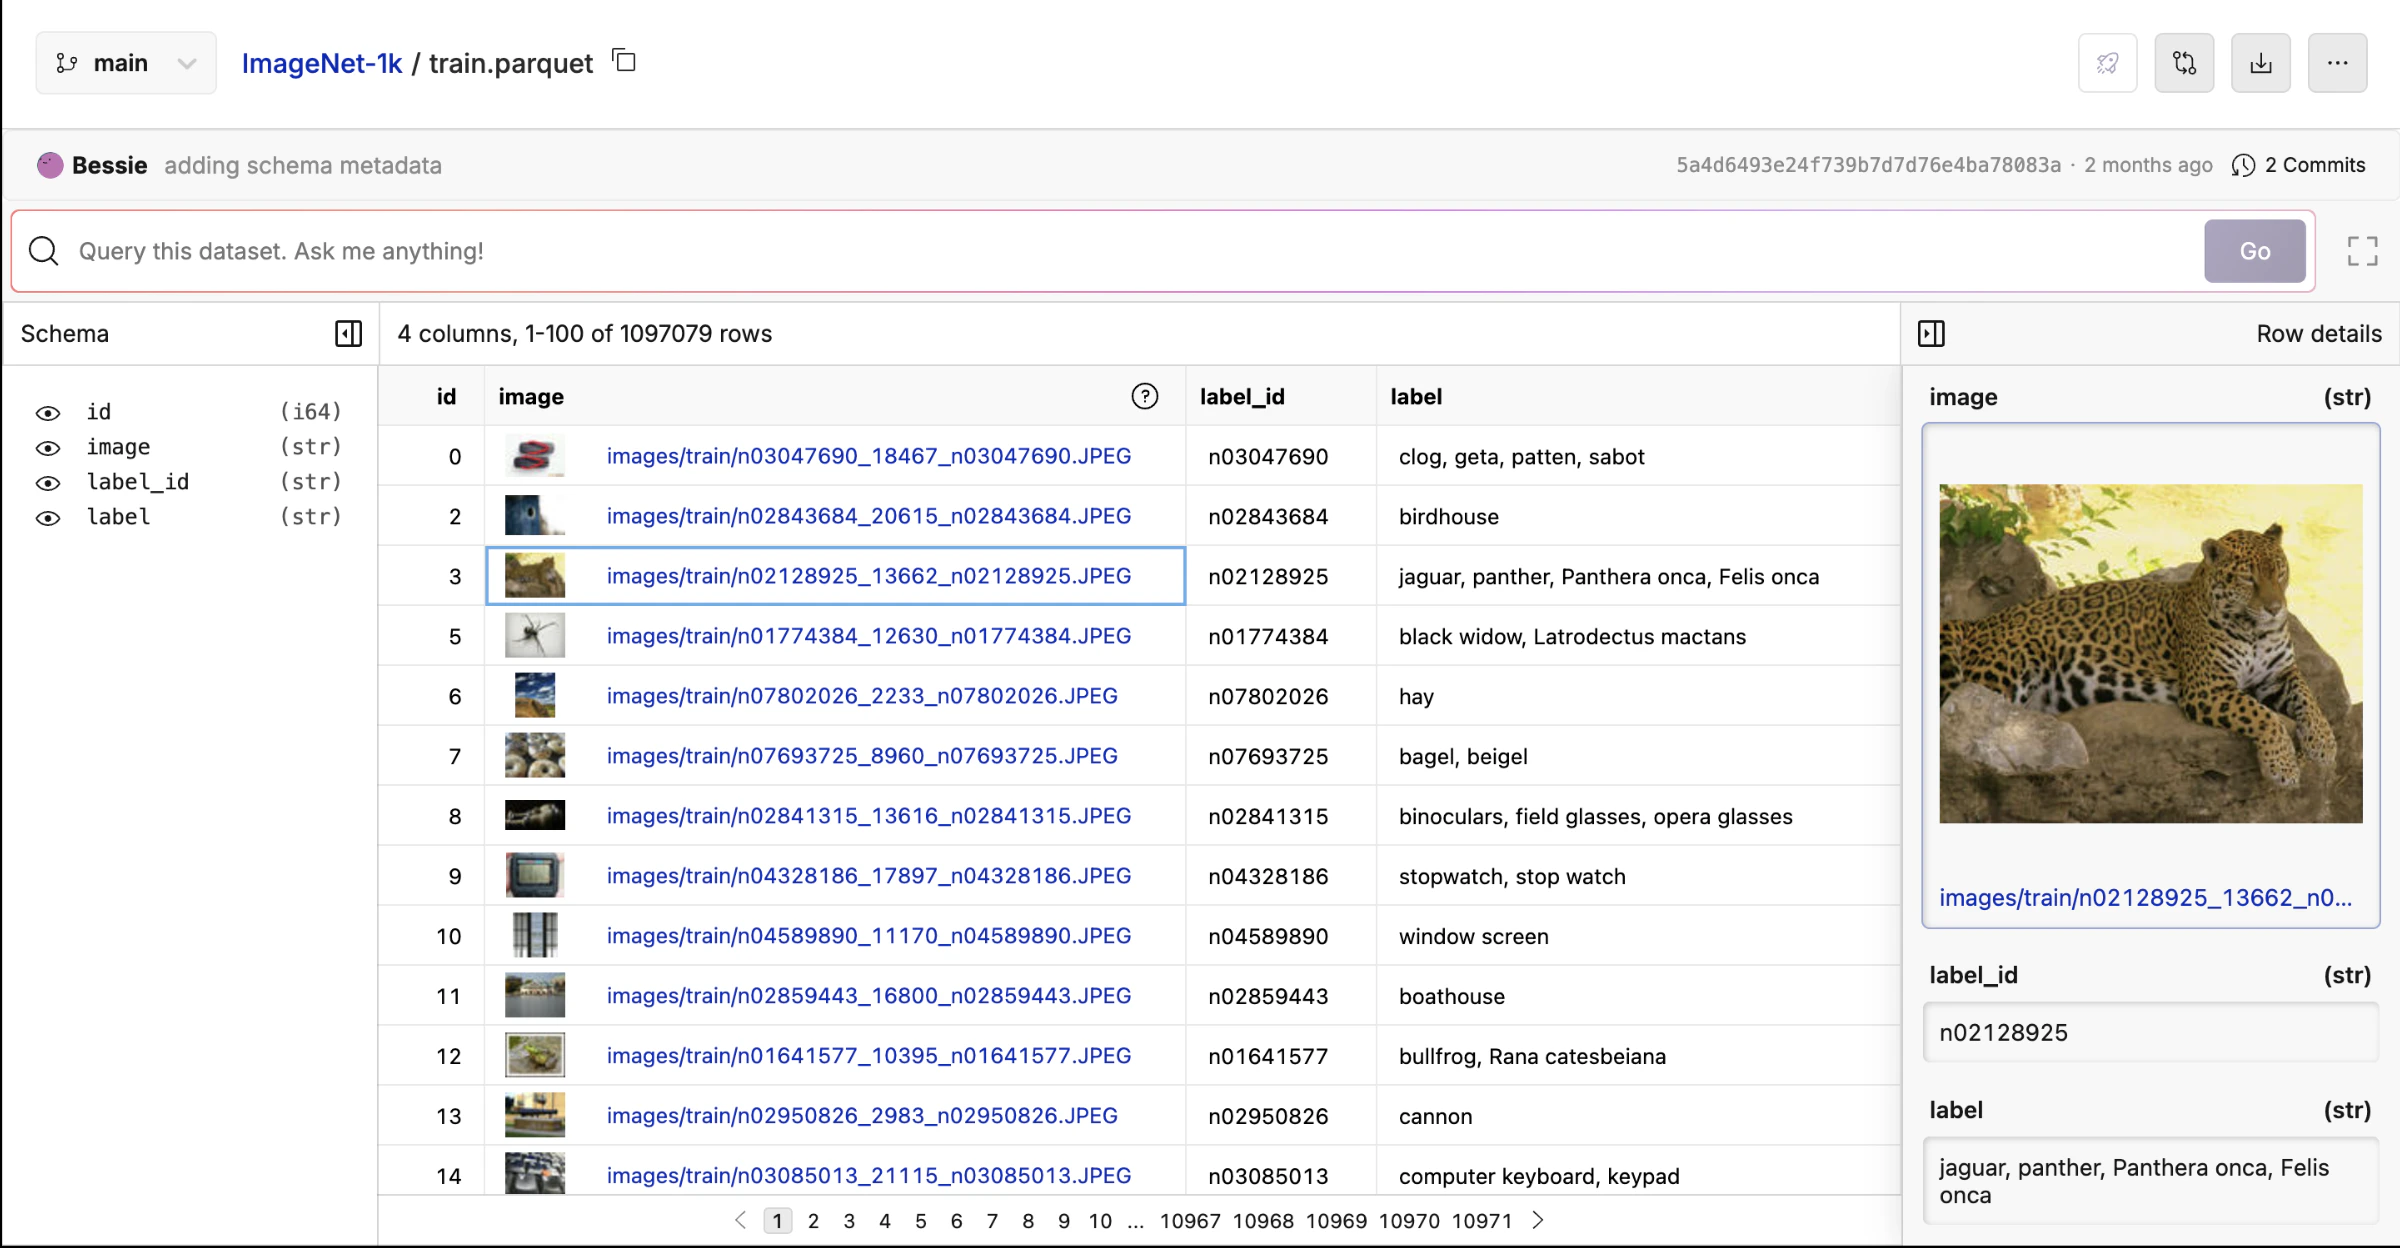Open the three-dots more options menu
2400x1248 pixels.
2337,63
